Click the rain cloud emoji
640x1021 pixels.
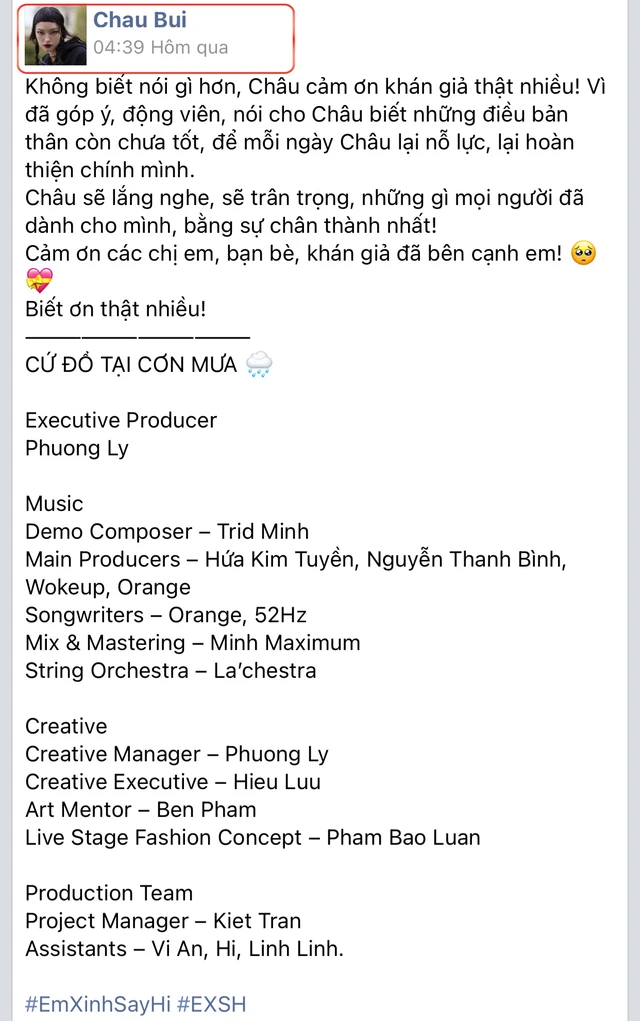pyautogui.click(x=258, y=364)
